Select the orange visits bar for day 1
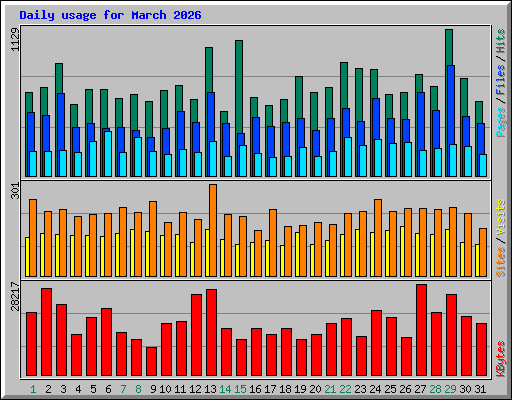512x400 pixels. 33,238
